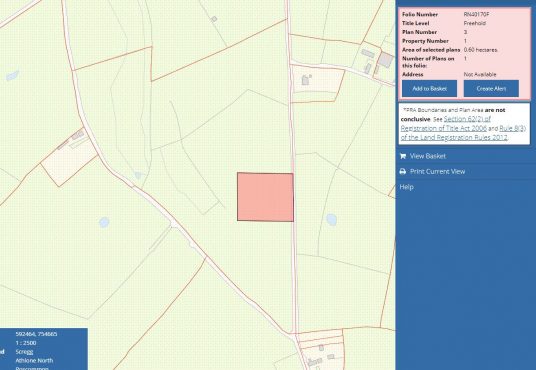Image resolution: width=536 pixels, height=370 pixels.
Task: Click the 1:2500 map scale readout
Action: click(26, 343)
